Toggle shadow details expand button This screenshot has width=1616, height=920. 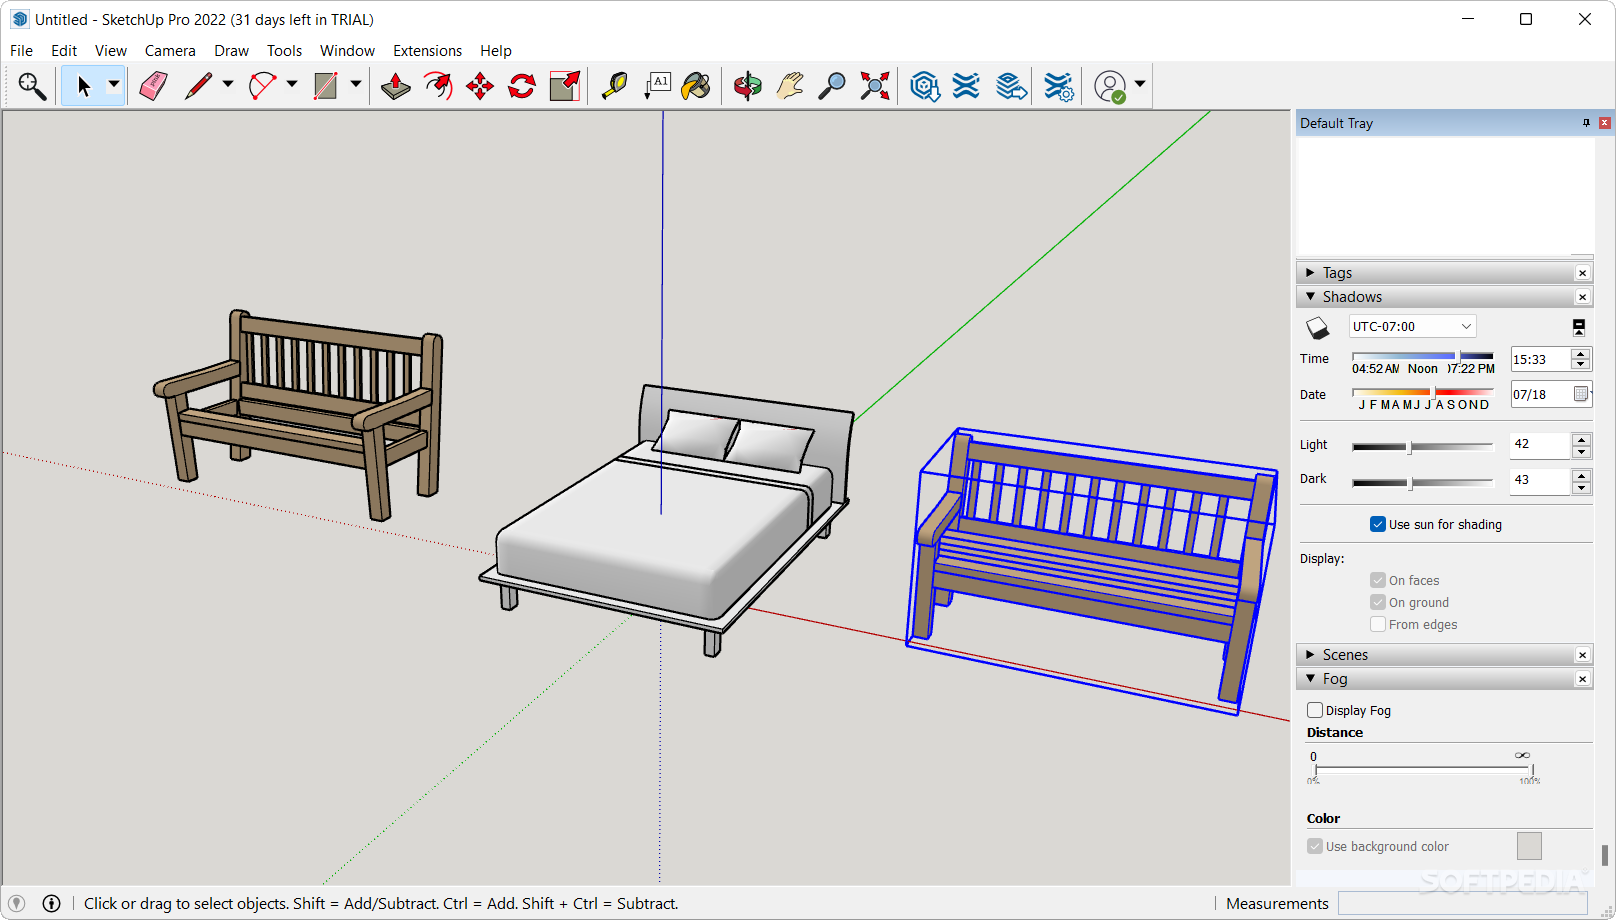click(x=1578, y=327)
